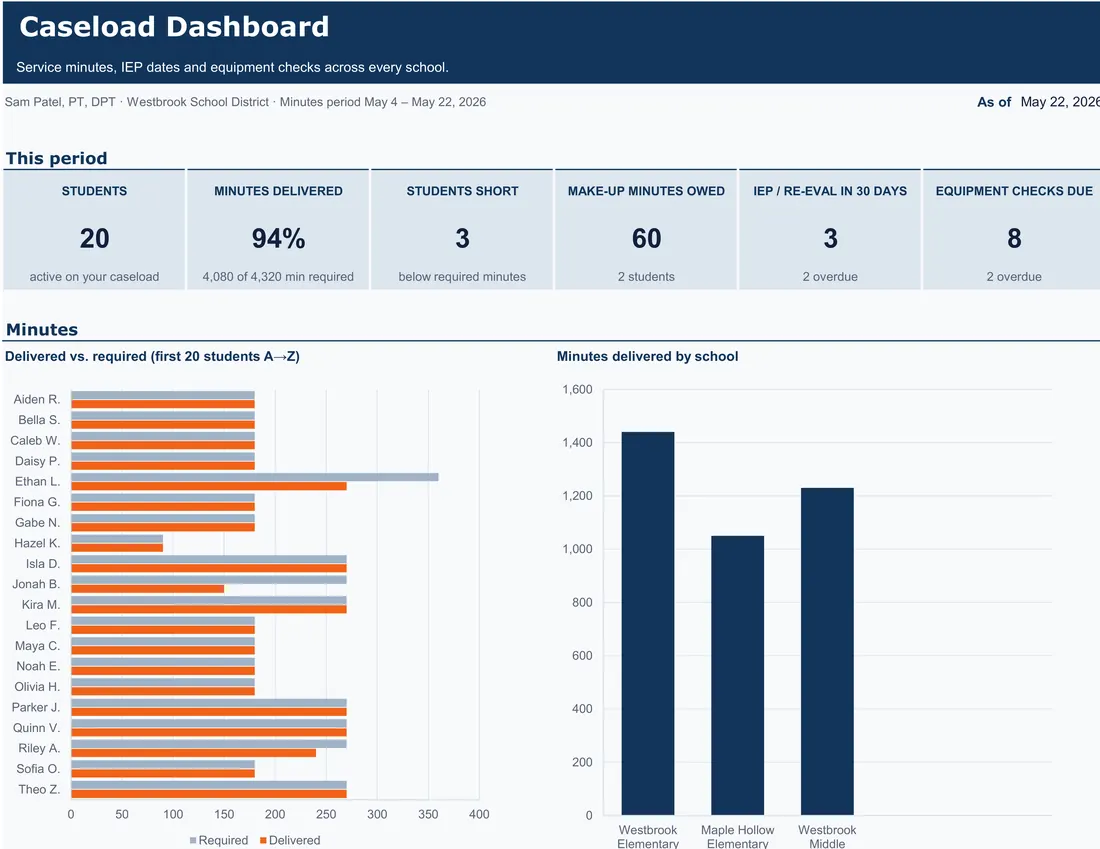
Task: Click the Westbrook Elementary bar
Action: point(648,623)
